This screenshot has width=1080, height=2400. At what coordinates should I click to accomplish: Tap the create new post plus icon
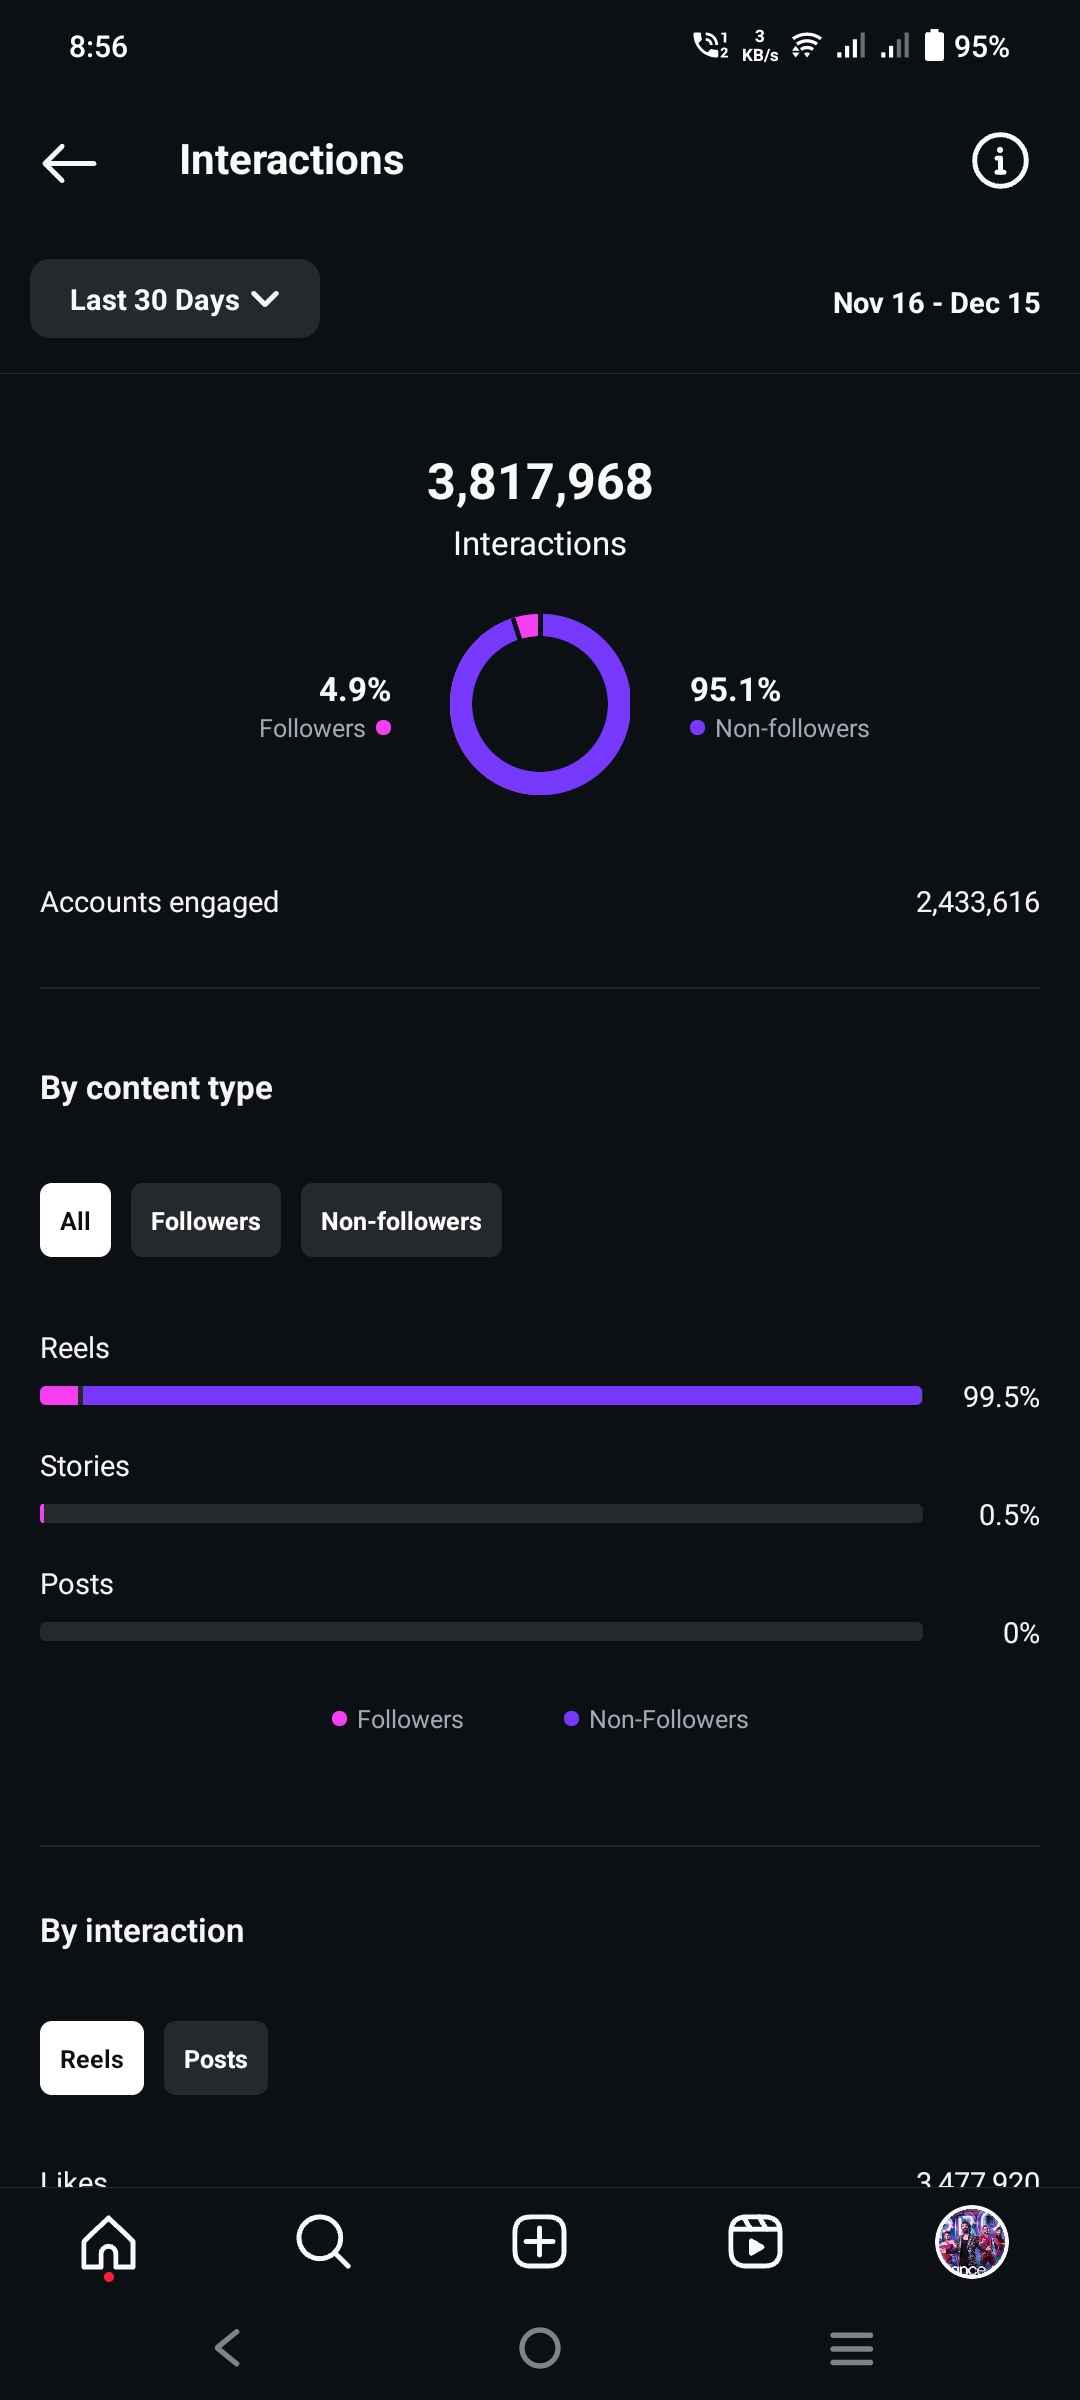click(x=539, y=2242)
